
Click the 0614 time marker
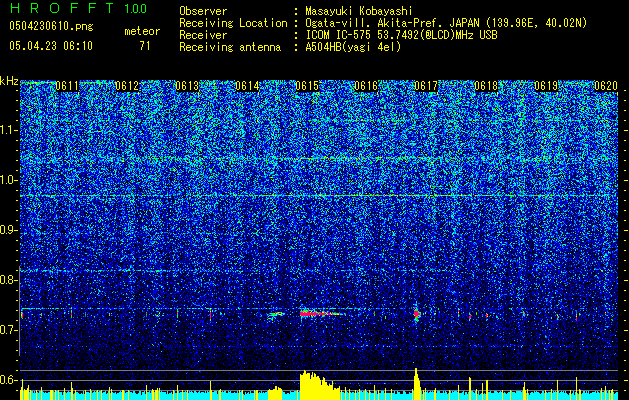click(x=247, y=86)
